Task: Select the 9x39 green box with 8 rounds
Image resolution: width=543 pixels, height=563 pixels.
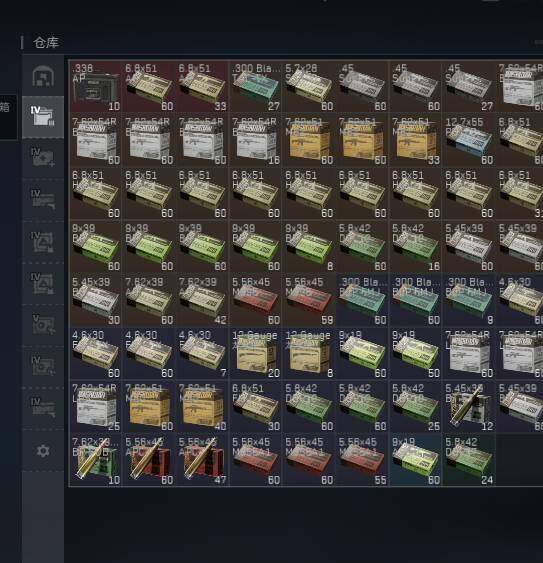Action: 309,247
